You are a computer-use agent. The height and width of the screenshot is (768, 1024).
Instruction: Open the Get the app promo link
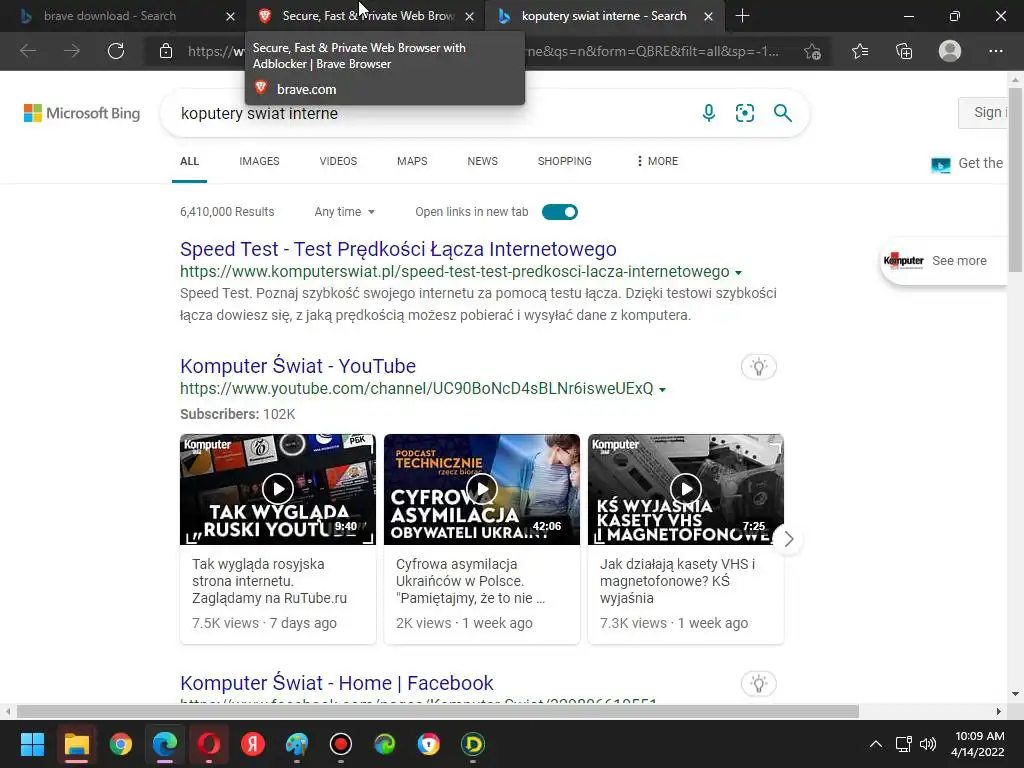(x=968, y=163)
